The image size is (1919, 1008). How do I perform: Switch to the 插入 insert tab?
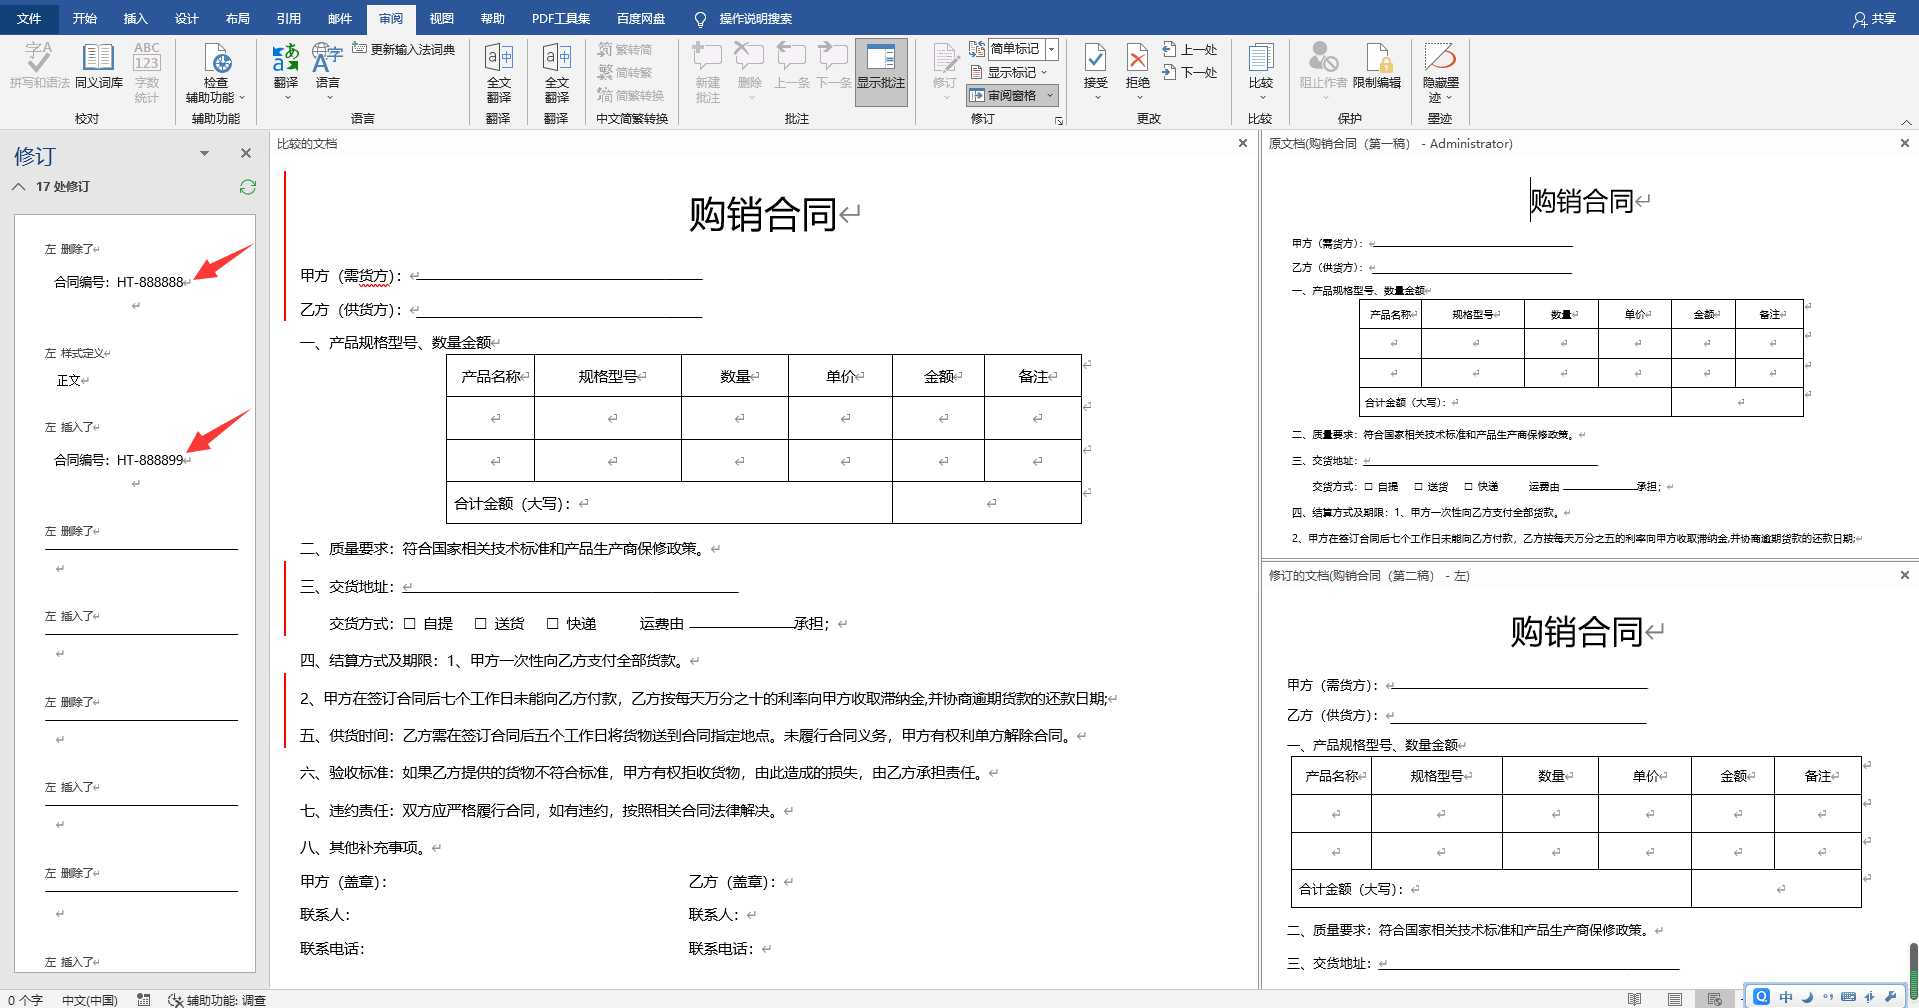point(135,19)
